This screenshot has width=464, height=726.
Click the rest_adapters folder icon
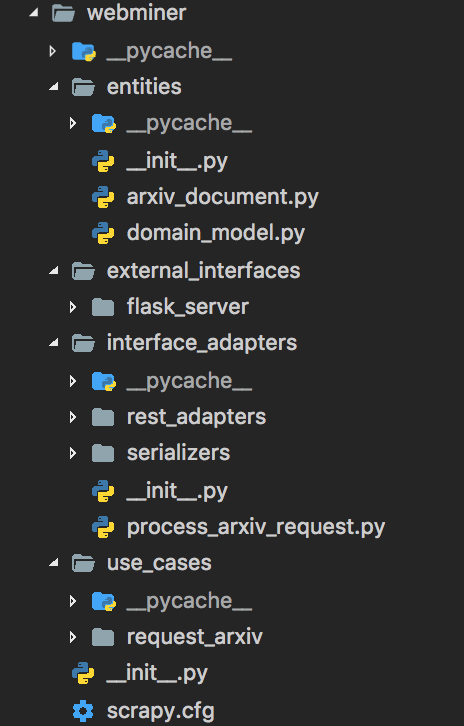(103, 417)
